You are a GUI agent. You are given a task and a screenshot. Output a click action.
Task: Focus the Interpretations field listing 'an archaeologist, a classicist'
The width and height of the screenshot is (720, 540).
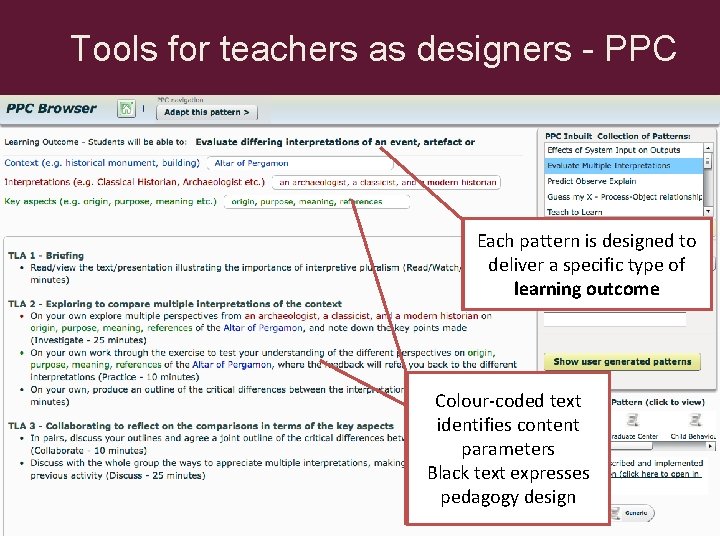[386, 182]
